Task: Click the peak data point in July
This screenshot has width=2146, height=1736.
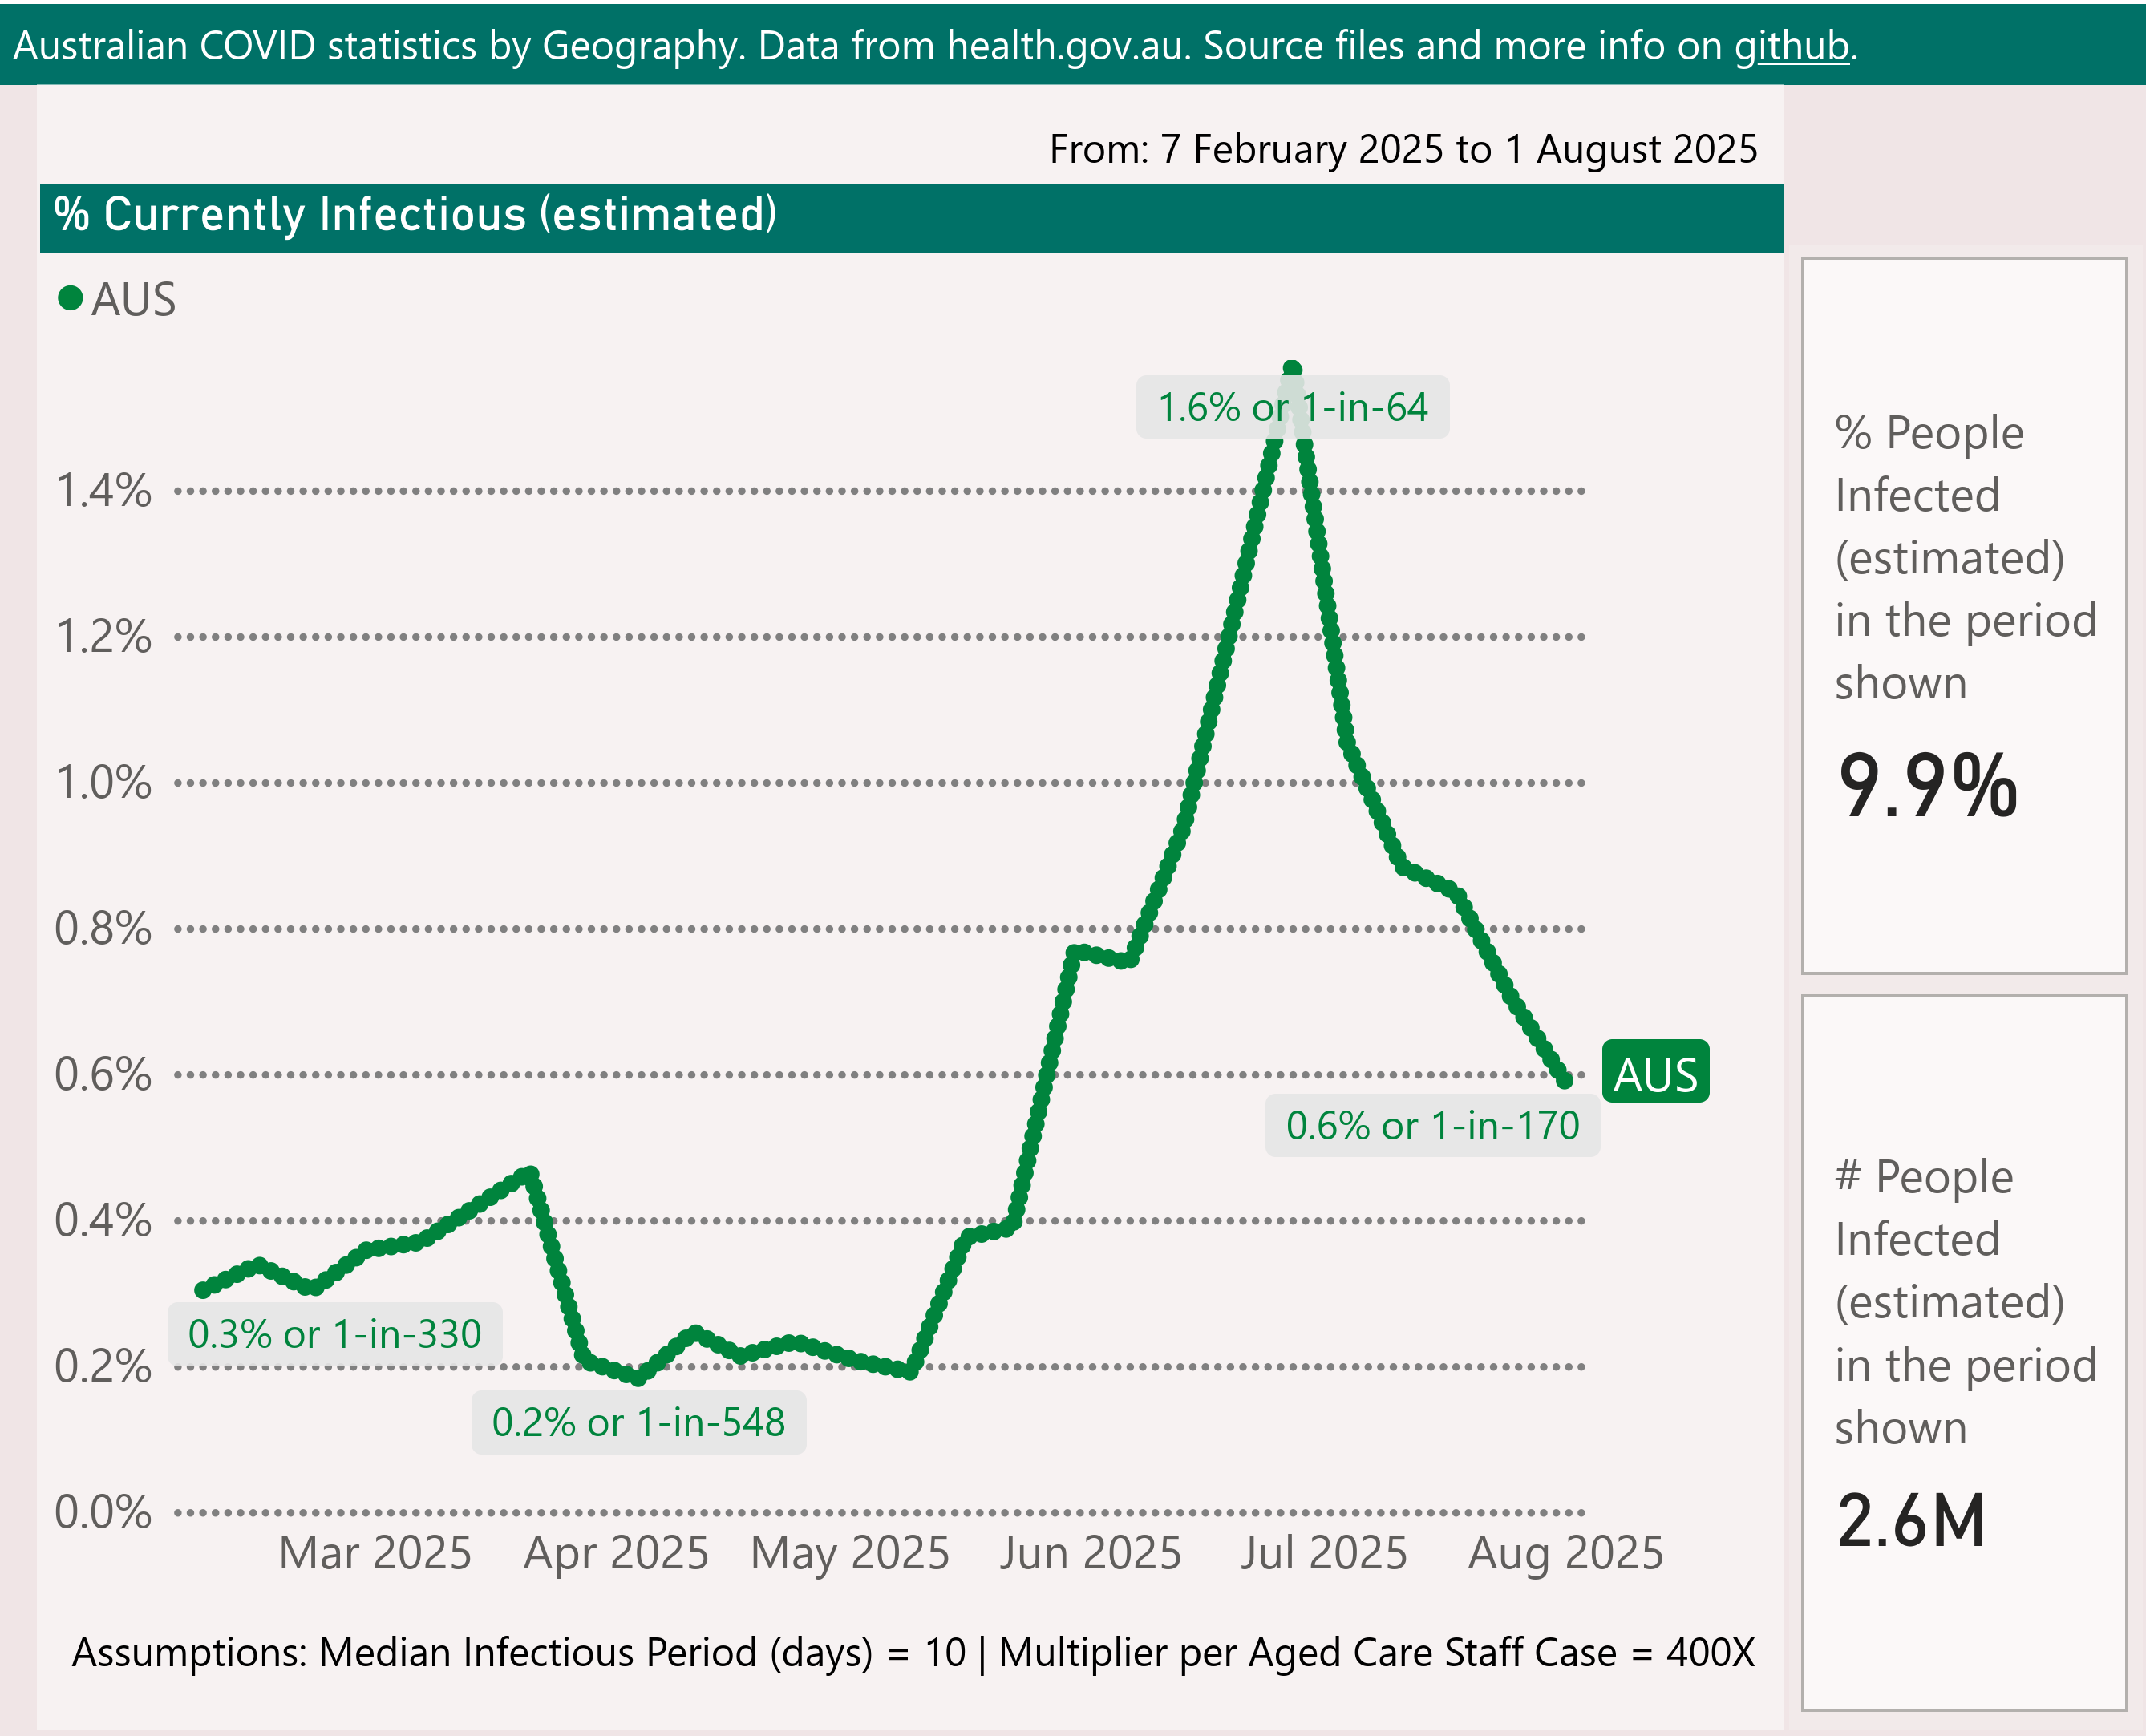Action: click(x=1292, y=370)
